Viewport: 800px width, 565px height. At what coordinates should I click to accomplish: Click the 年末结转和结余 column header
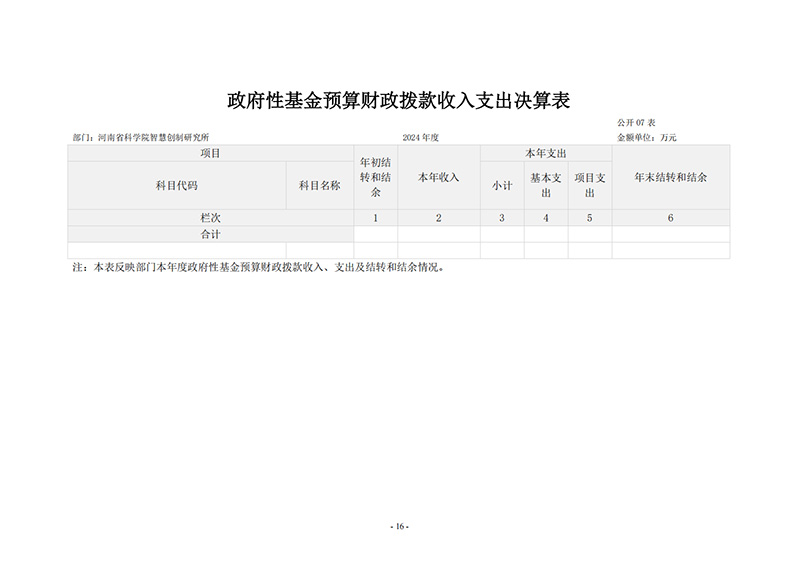670,177
